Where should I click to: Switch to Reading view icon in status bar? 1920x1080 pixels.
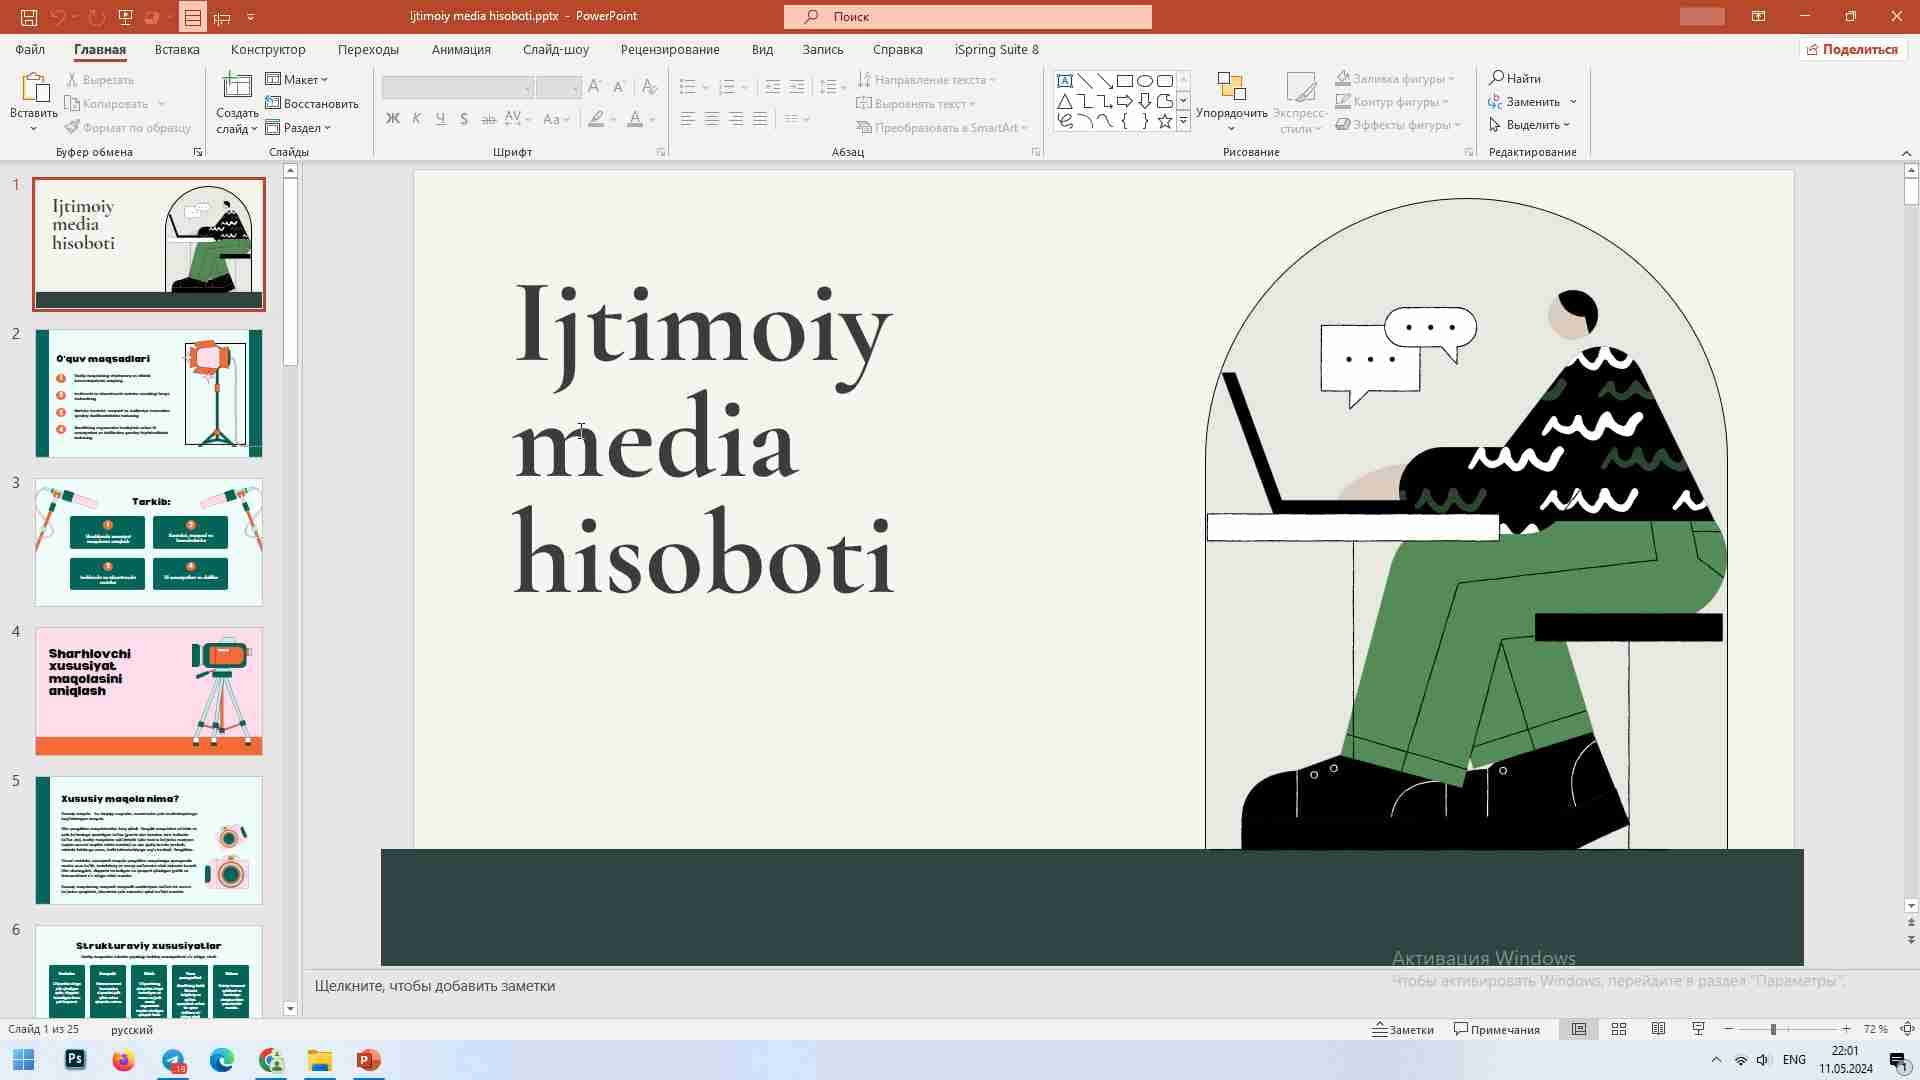point(1658,1029)
